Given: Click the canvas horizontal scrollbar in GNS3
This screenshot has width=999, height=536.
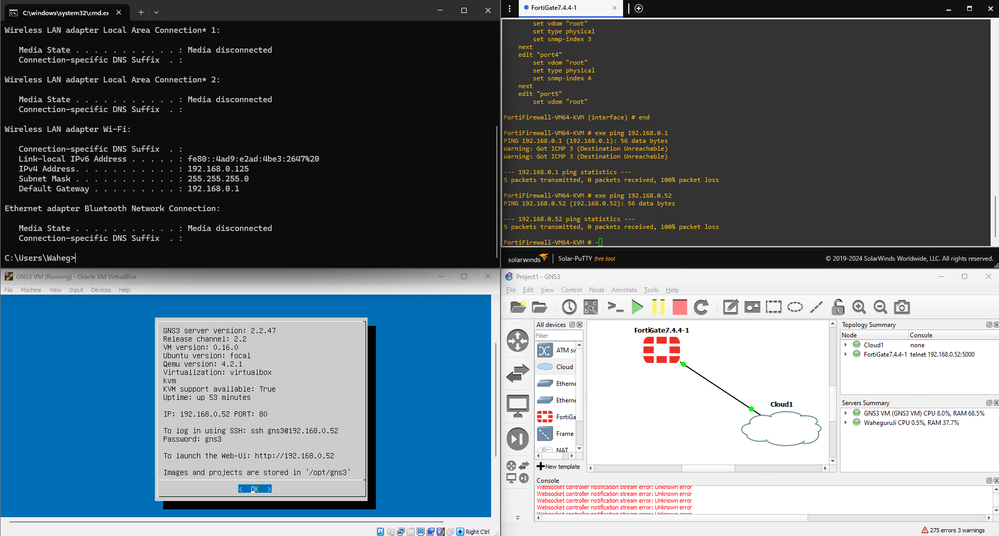Looking at the screenshot, I should point(707,468).
